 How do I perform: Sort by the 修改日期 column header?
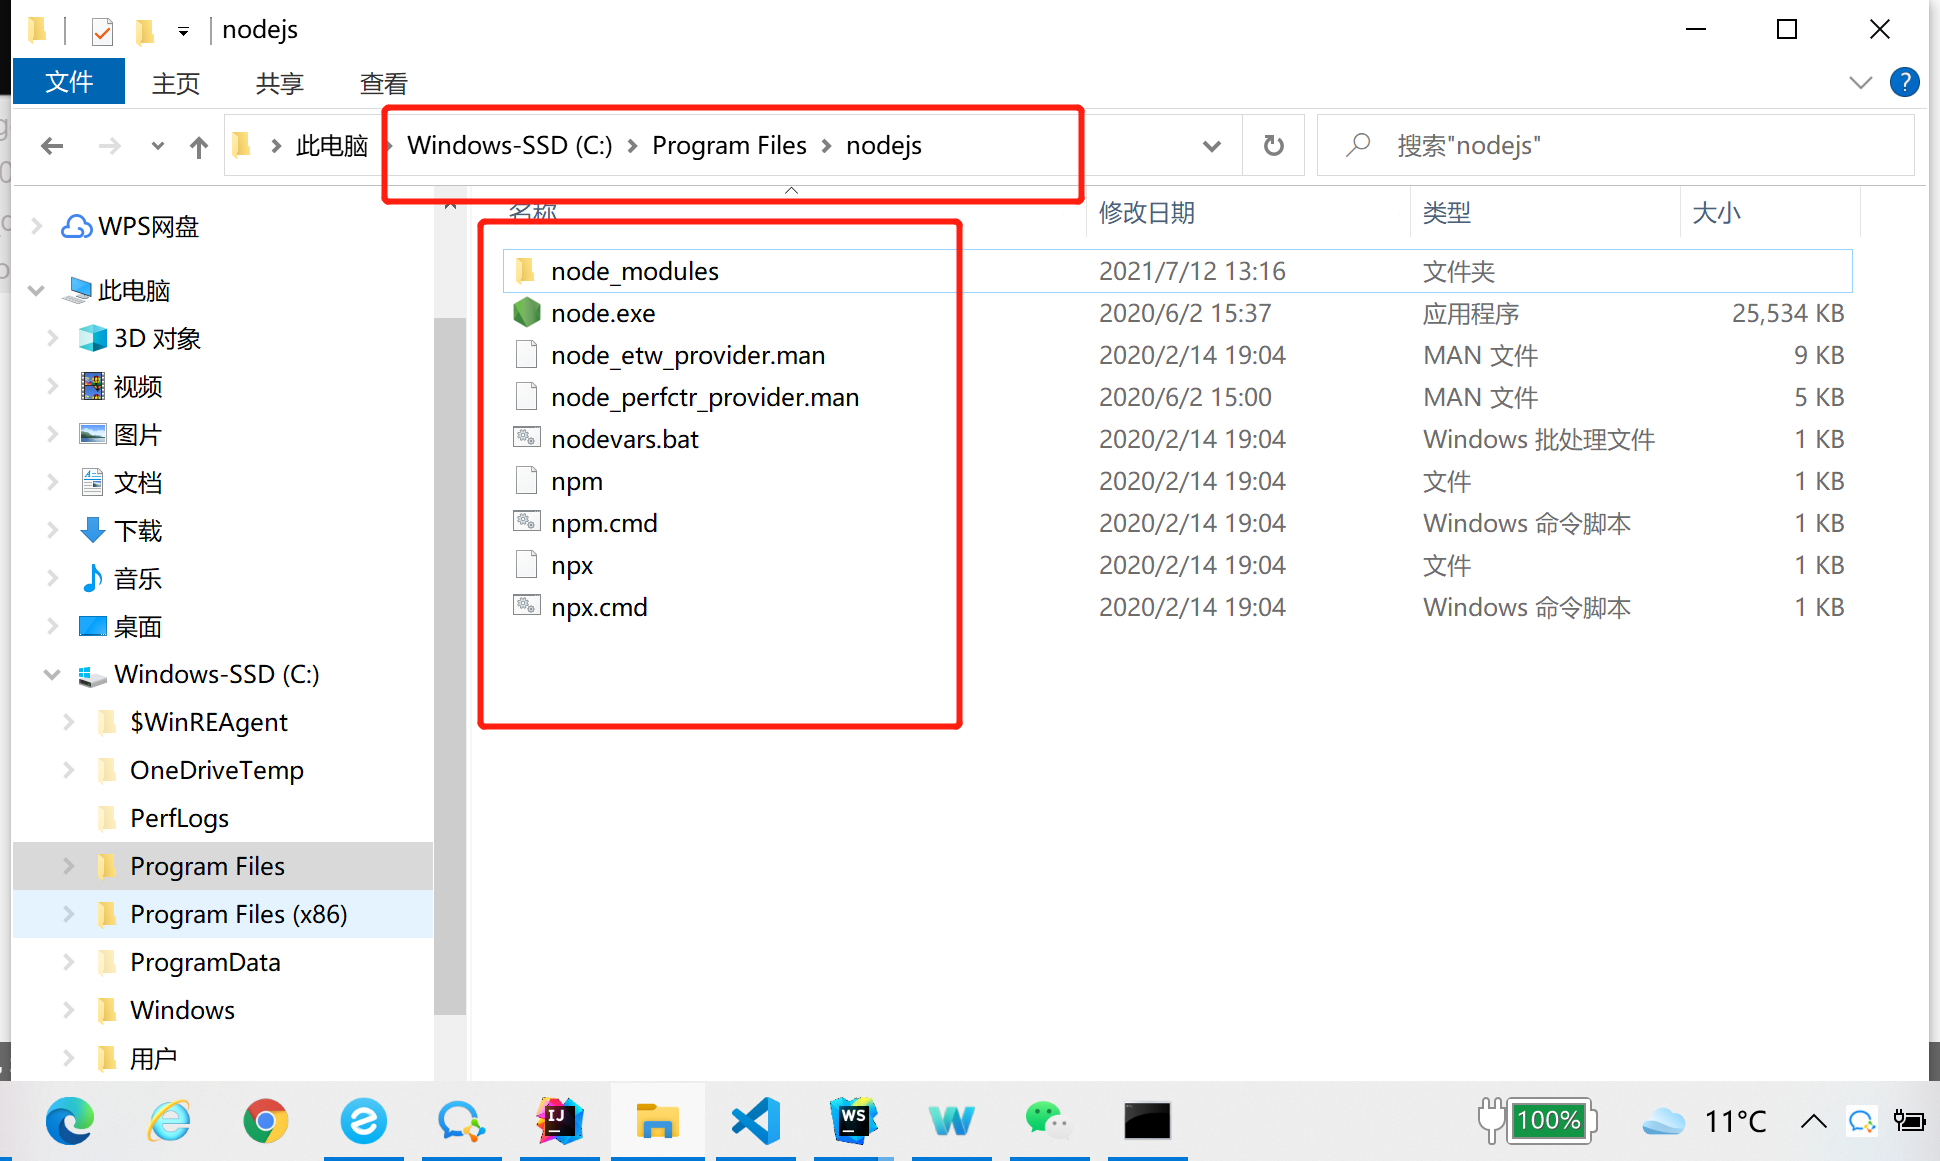tap(1146, 213)
